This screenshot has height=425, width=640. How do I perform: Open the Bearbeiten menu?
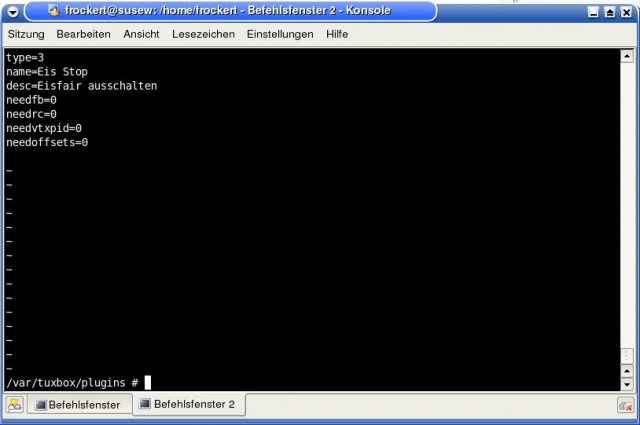83,34
